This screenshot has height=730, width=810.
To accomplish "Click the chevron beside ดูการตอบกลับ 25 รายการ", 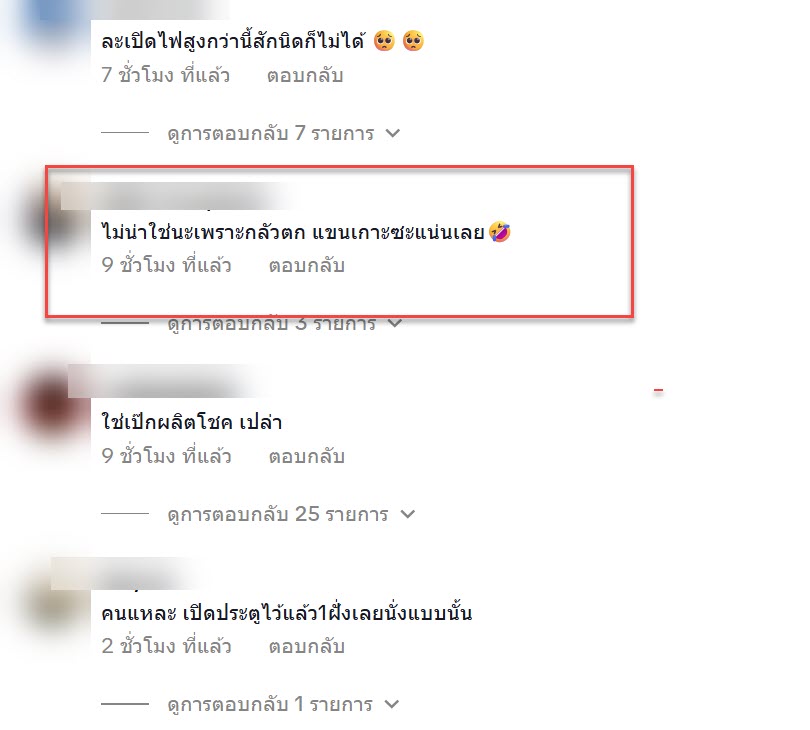I will 408,514.
